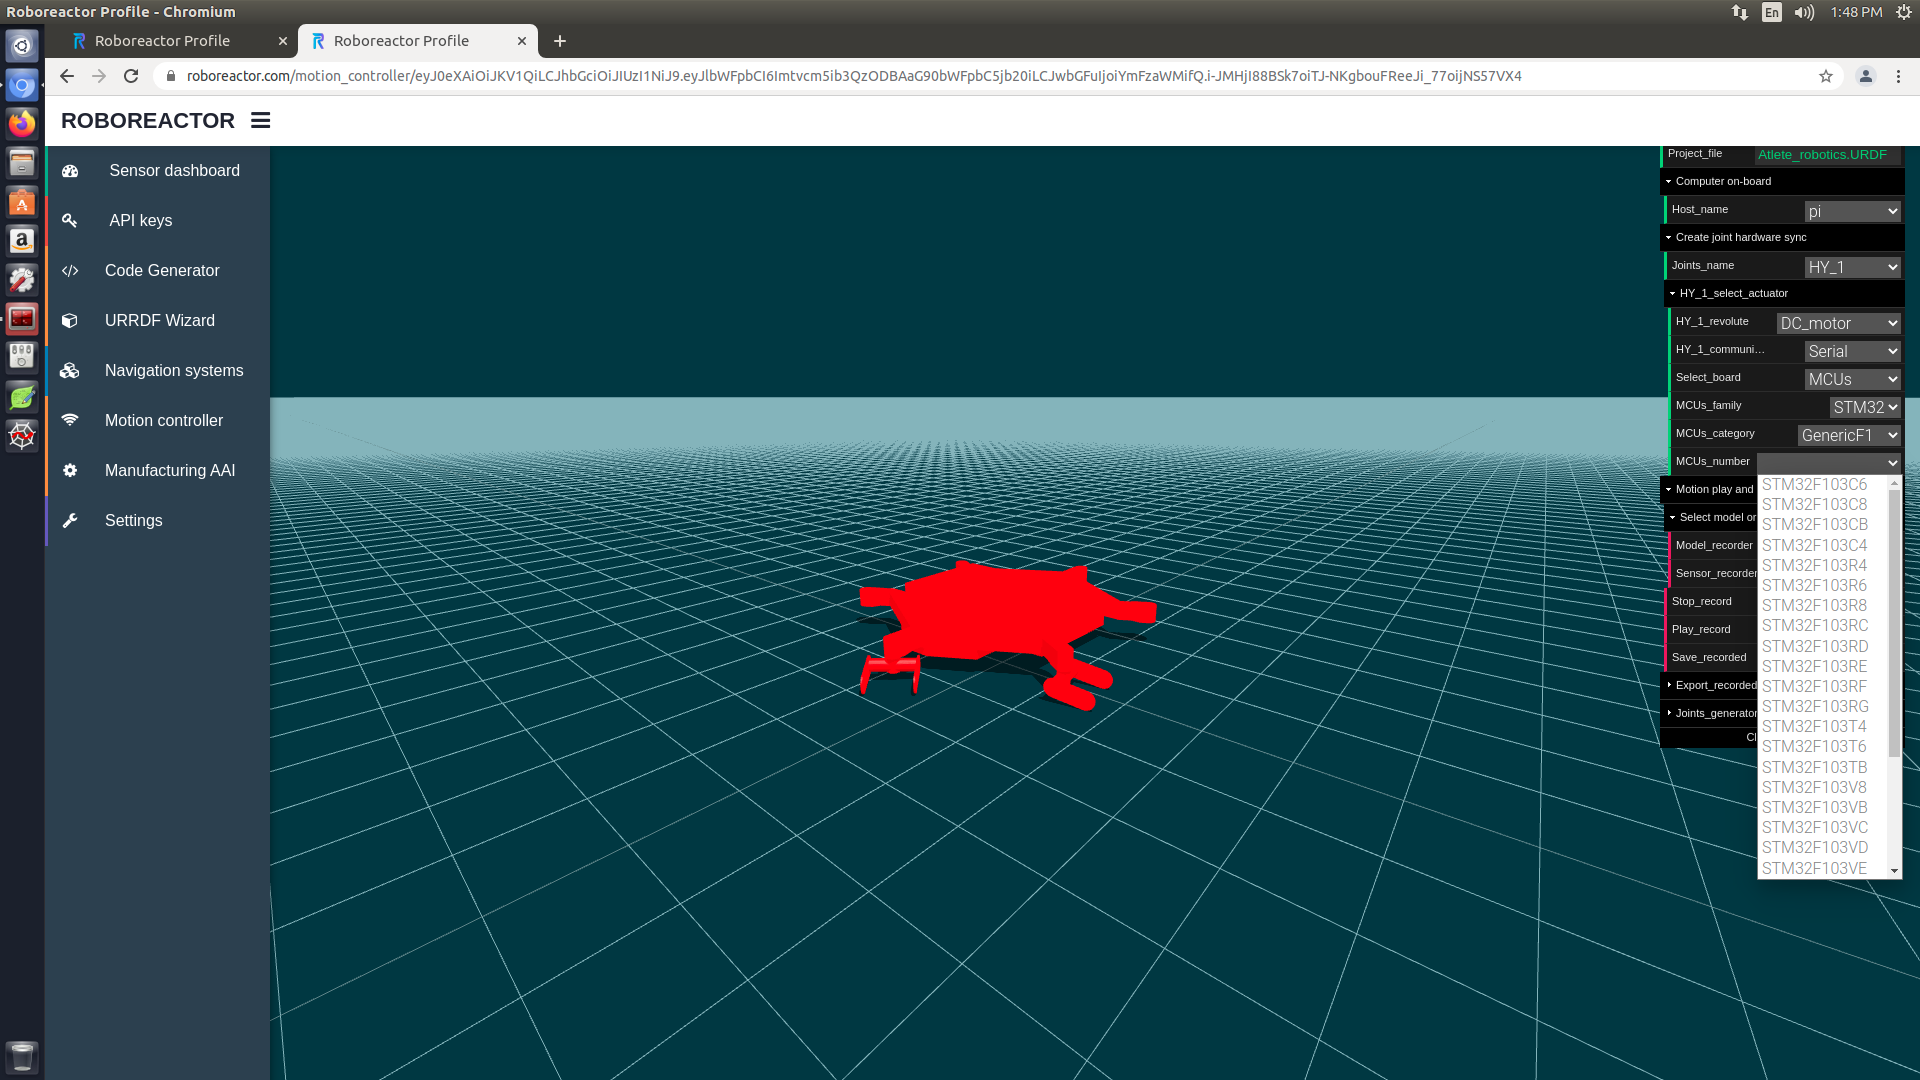The height and width of the screenshot is (1080, 1920).
Task: Click the Manufacturing AAI gear icon
Action: 70,471
